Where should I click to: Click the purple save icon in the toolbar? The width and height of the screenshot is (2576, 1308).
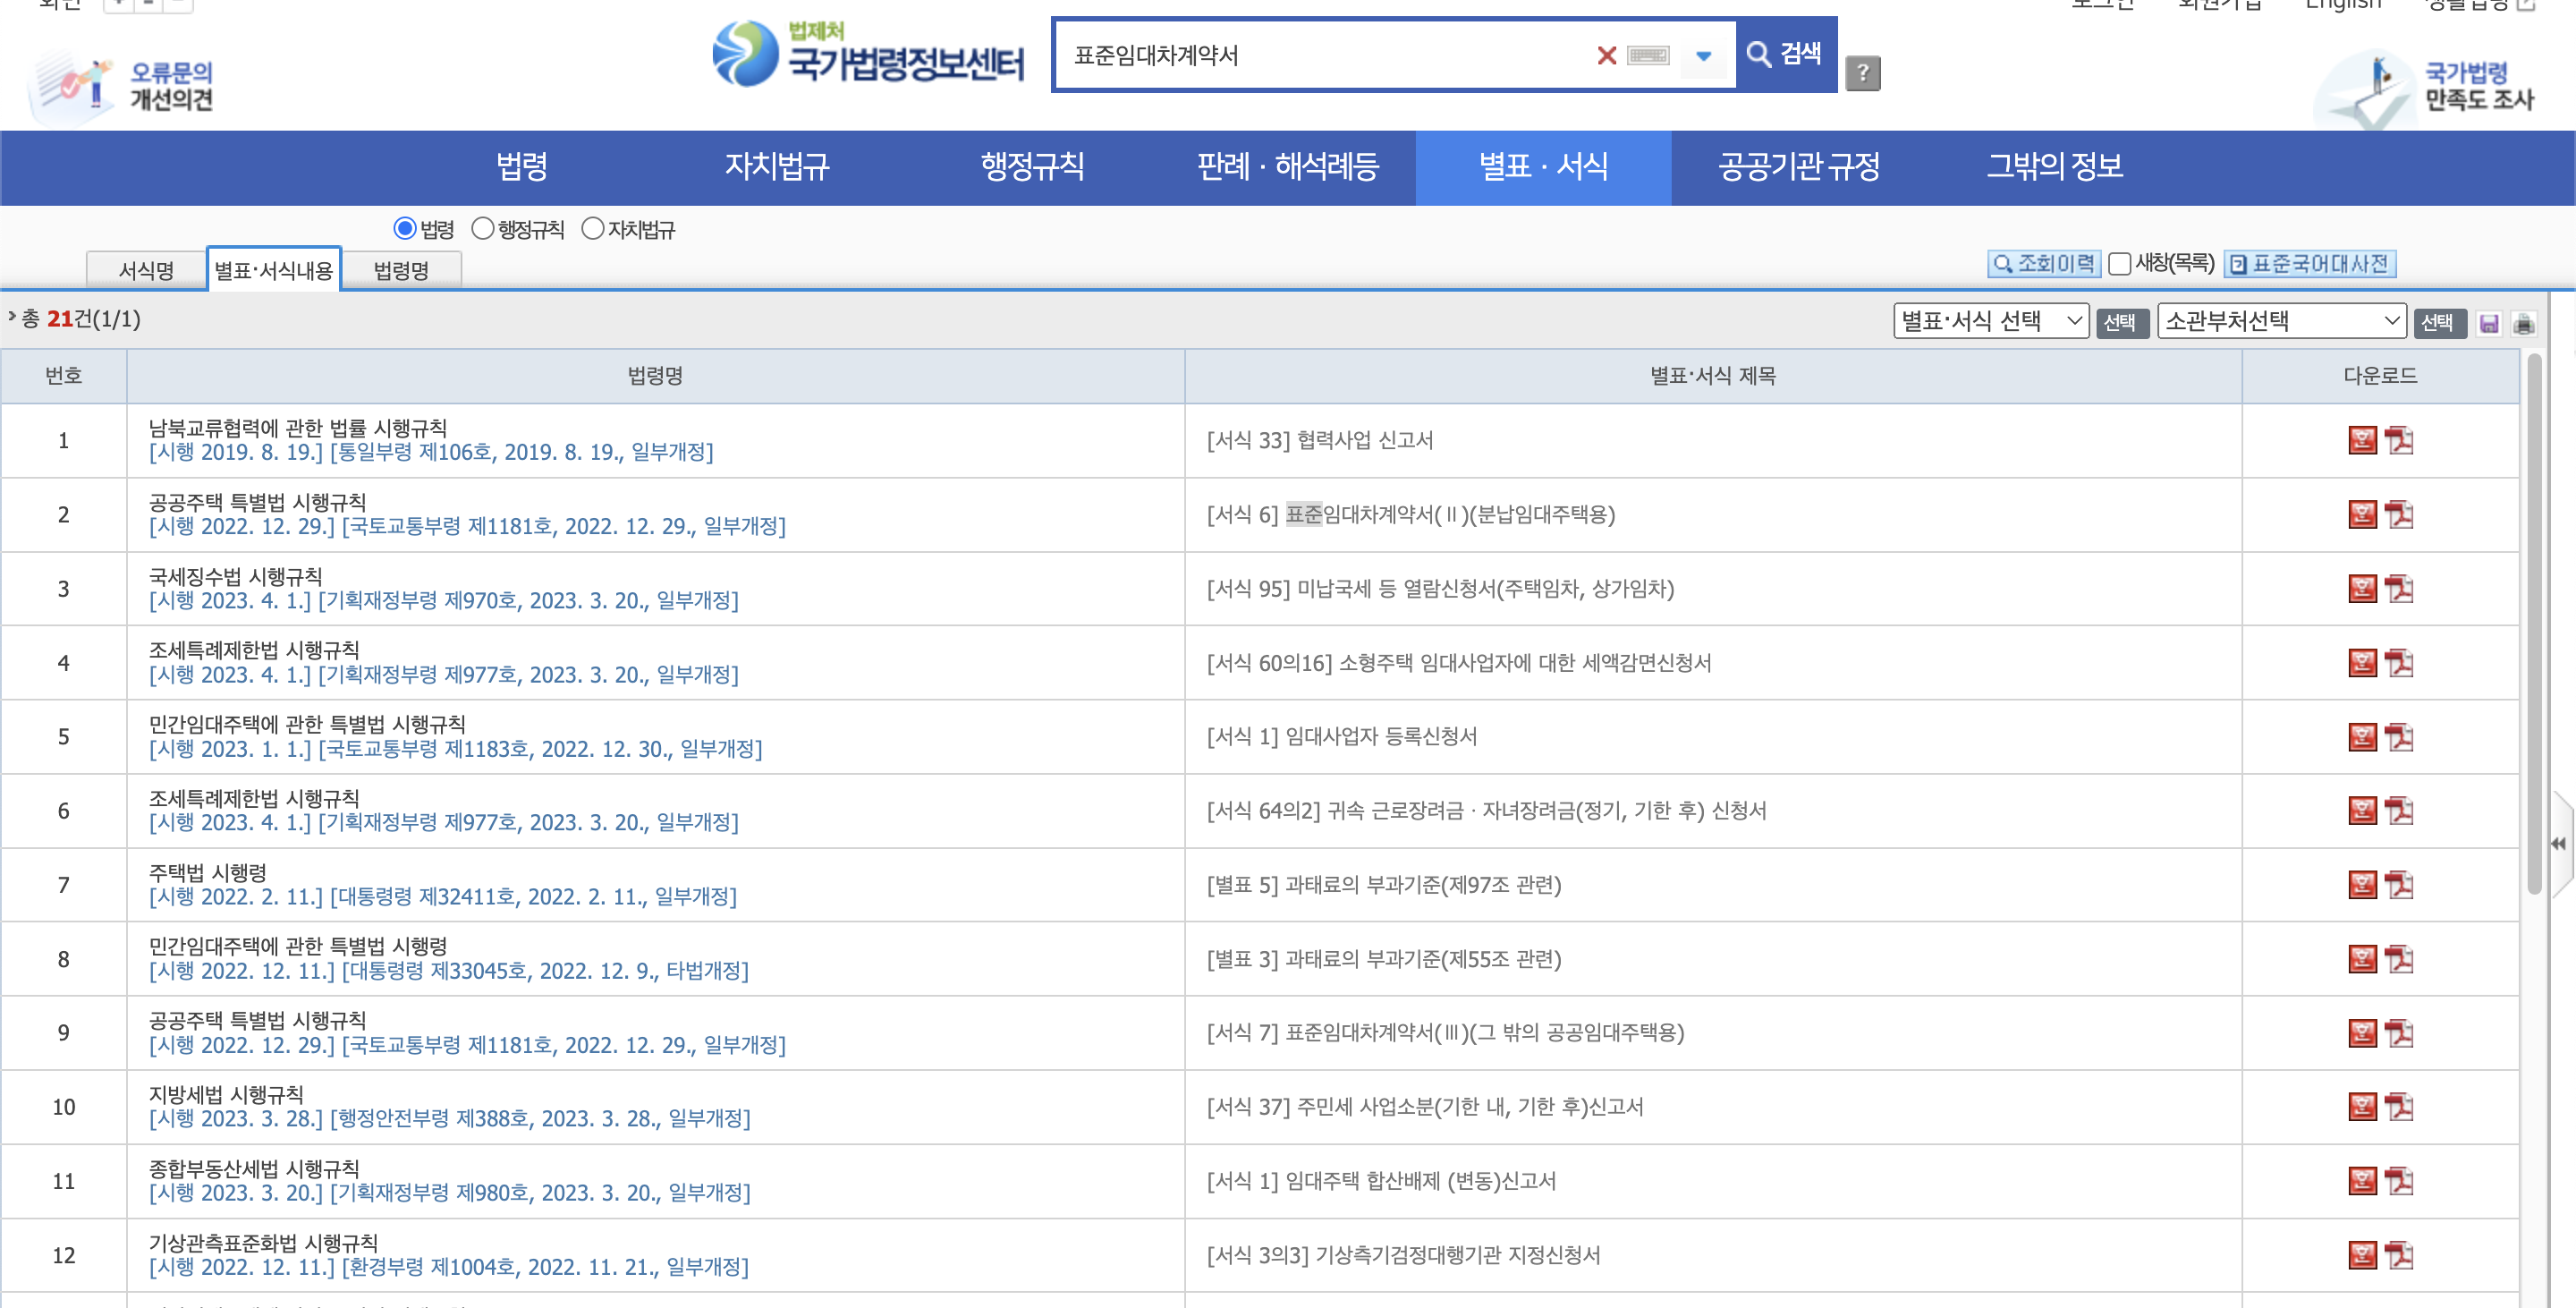point(2489,323)
